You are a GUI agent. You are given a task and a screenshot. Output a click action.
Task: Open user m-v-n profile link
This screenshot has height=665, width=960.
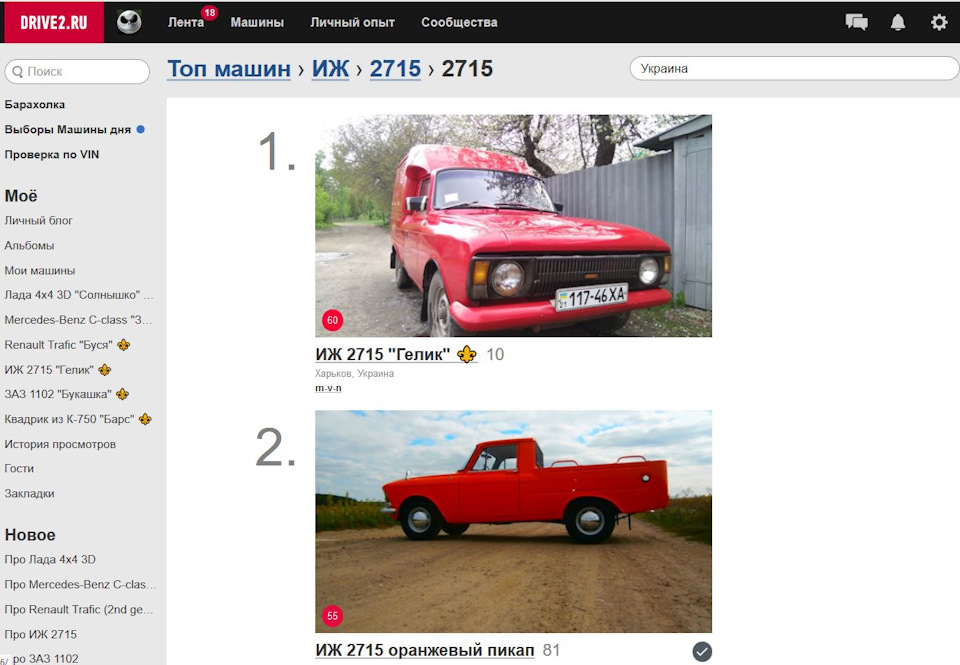[328, 388]
